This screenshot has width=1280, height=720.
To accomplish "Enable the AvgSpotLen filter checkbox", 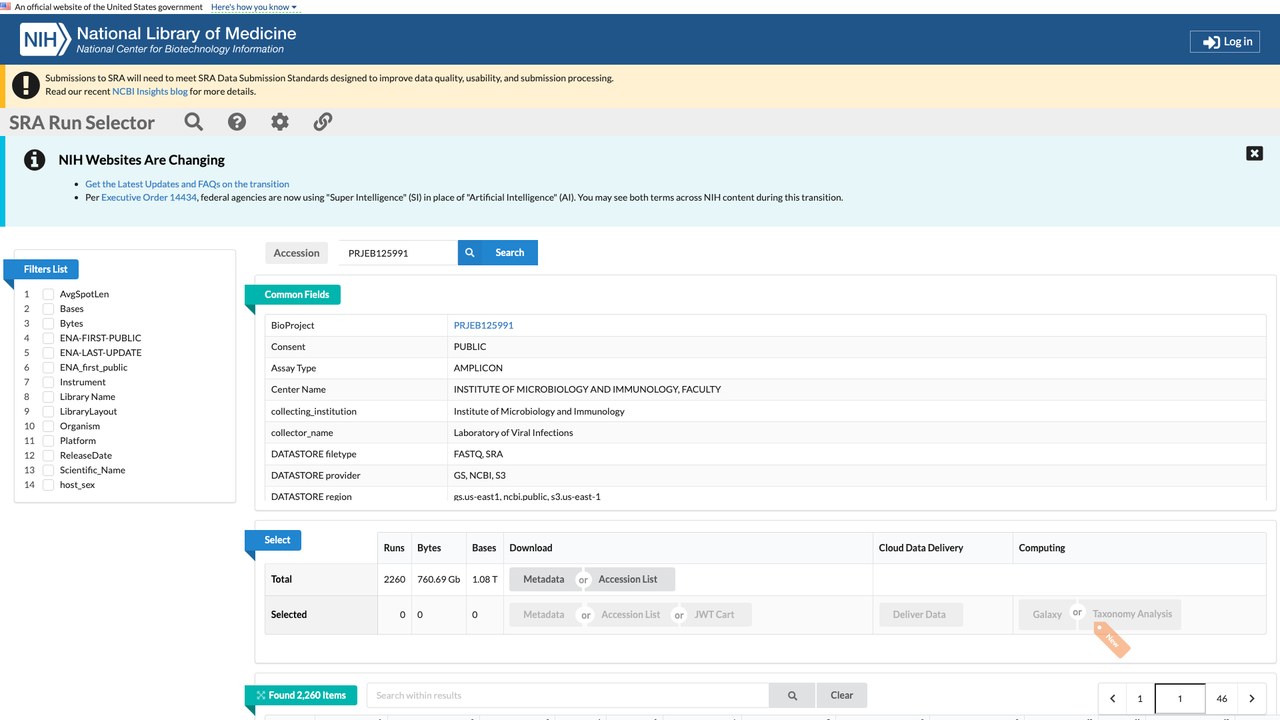I will click(48, 294).
